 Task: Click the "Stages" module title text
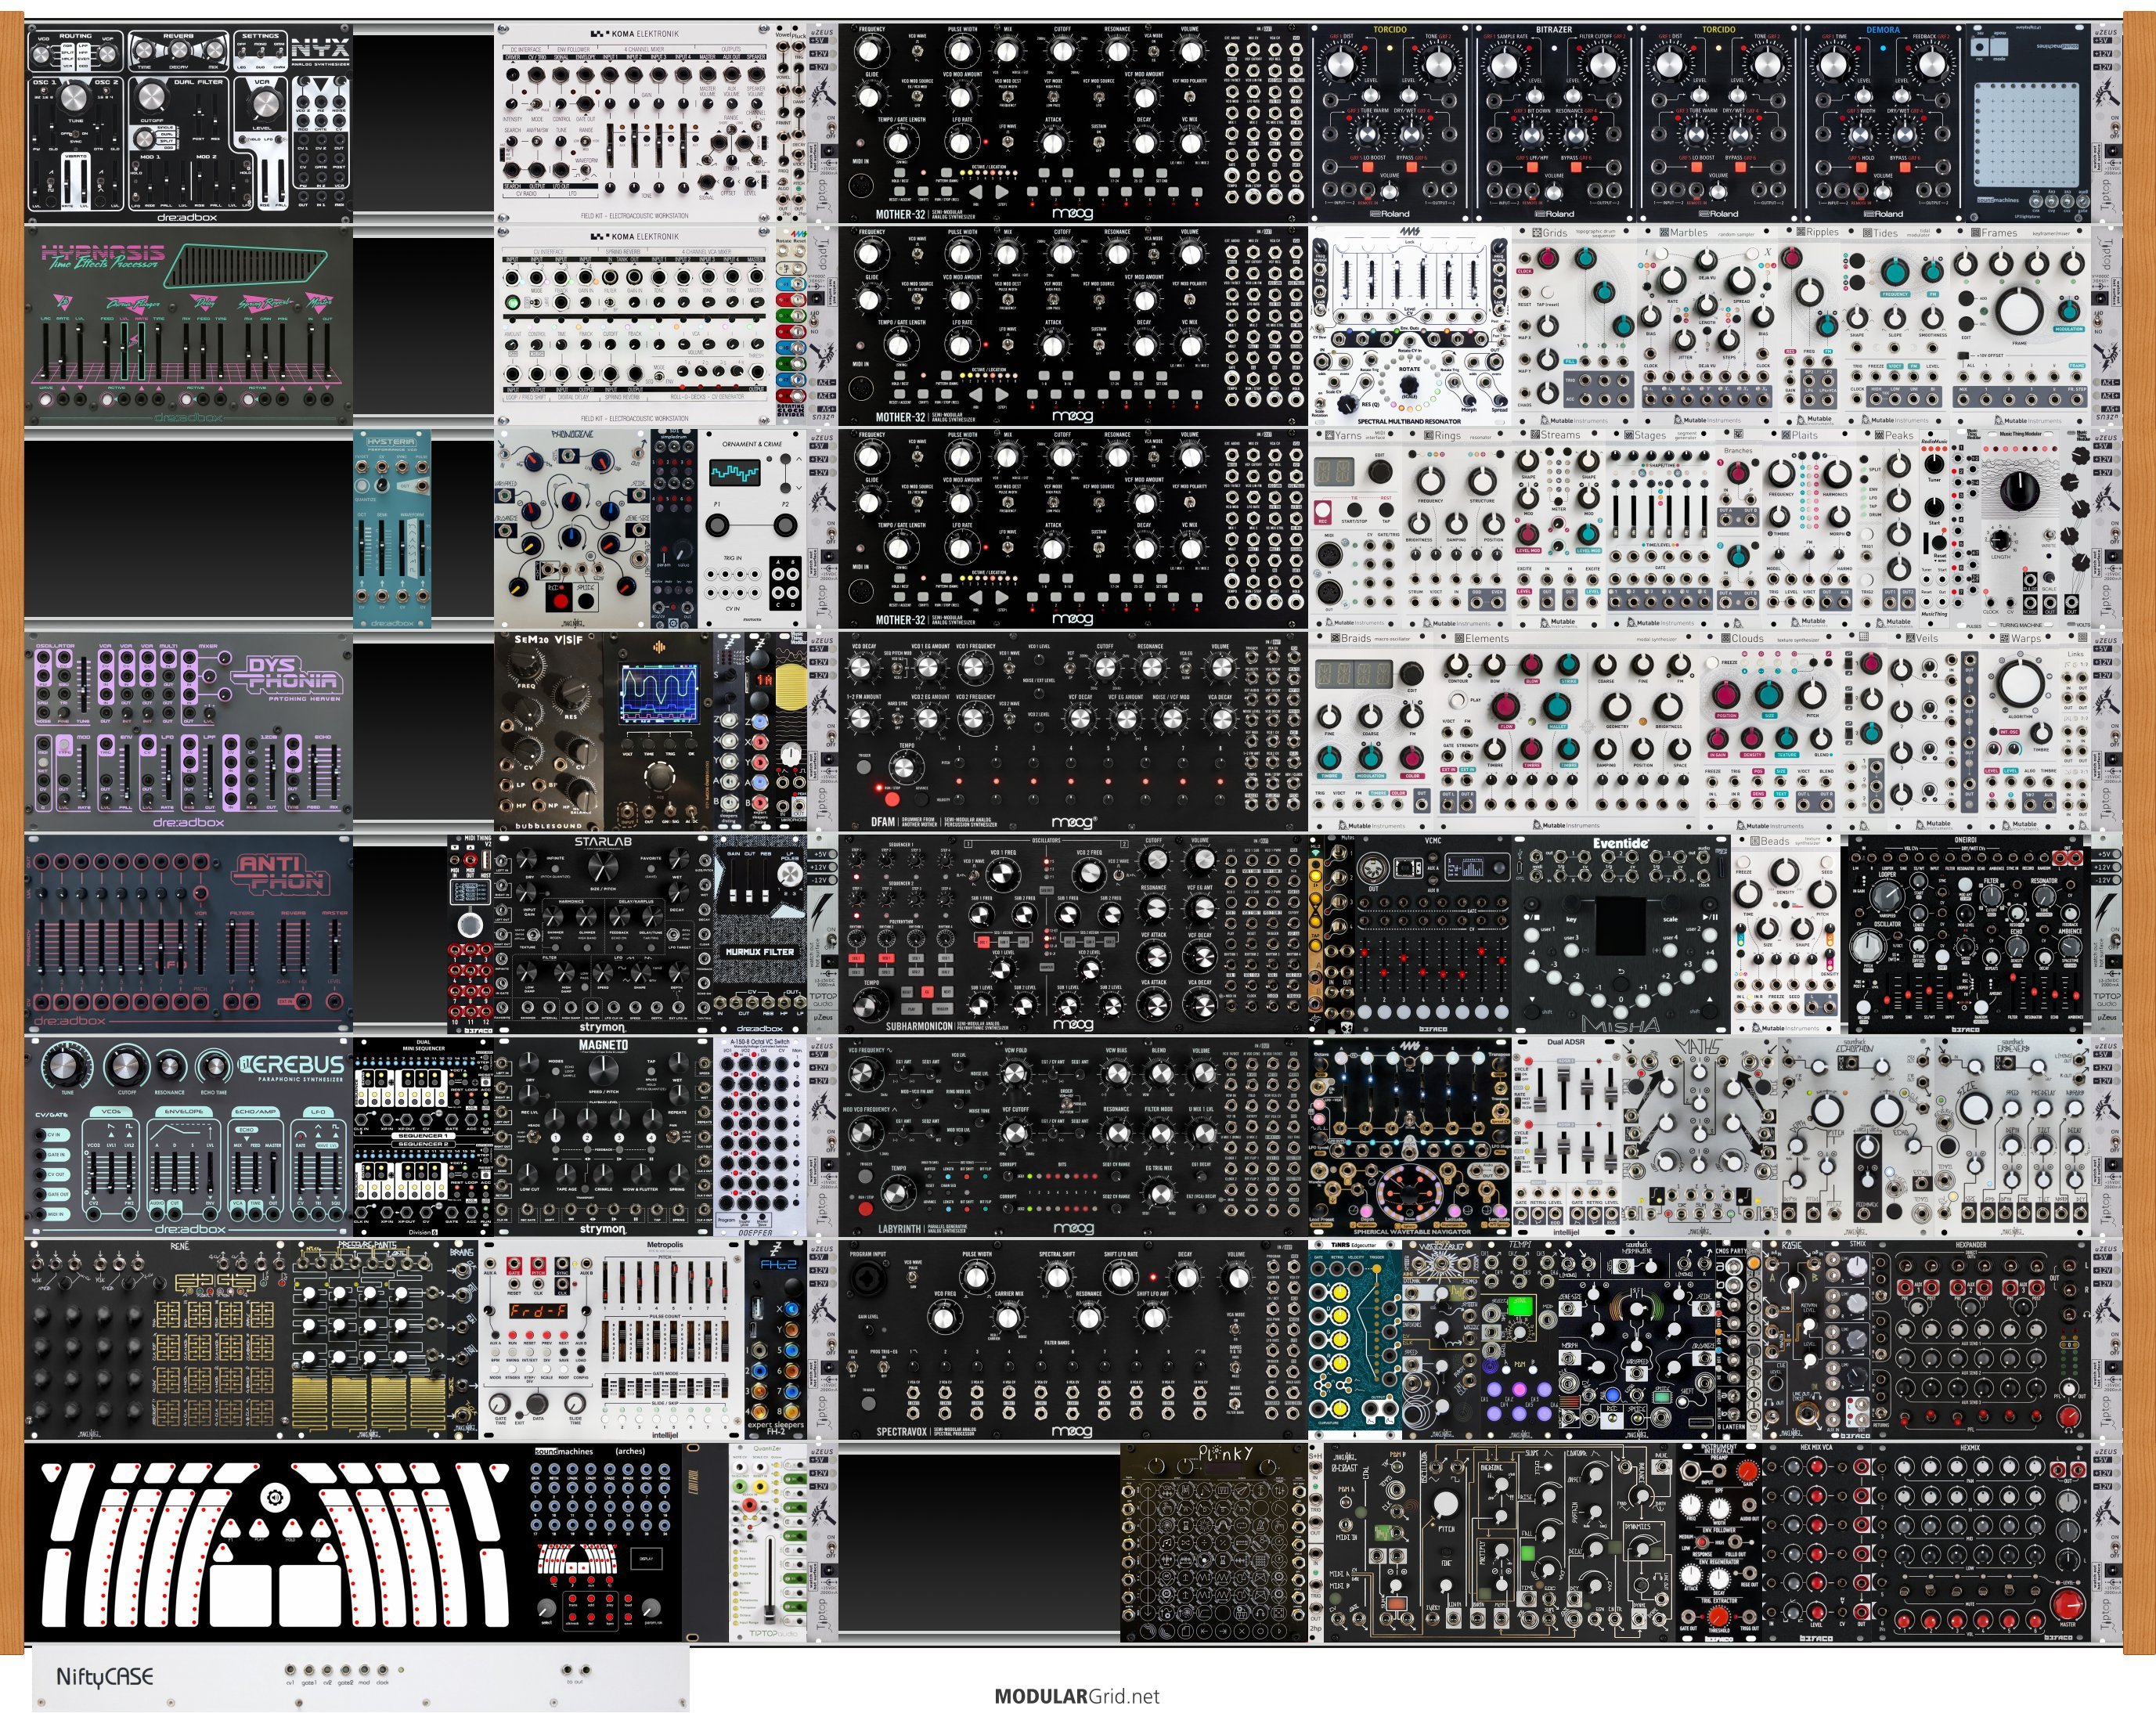(1650, 436)
